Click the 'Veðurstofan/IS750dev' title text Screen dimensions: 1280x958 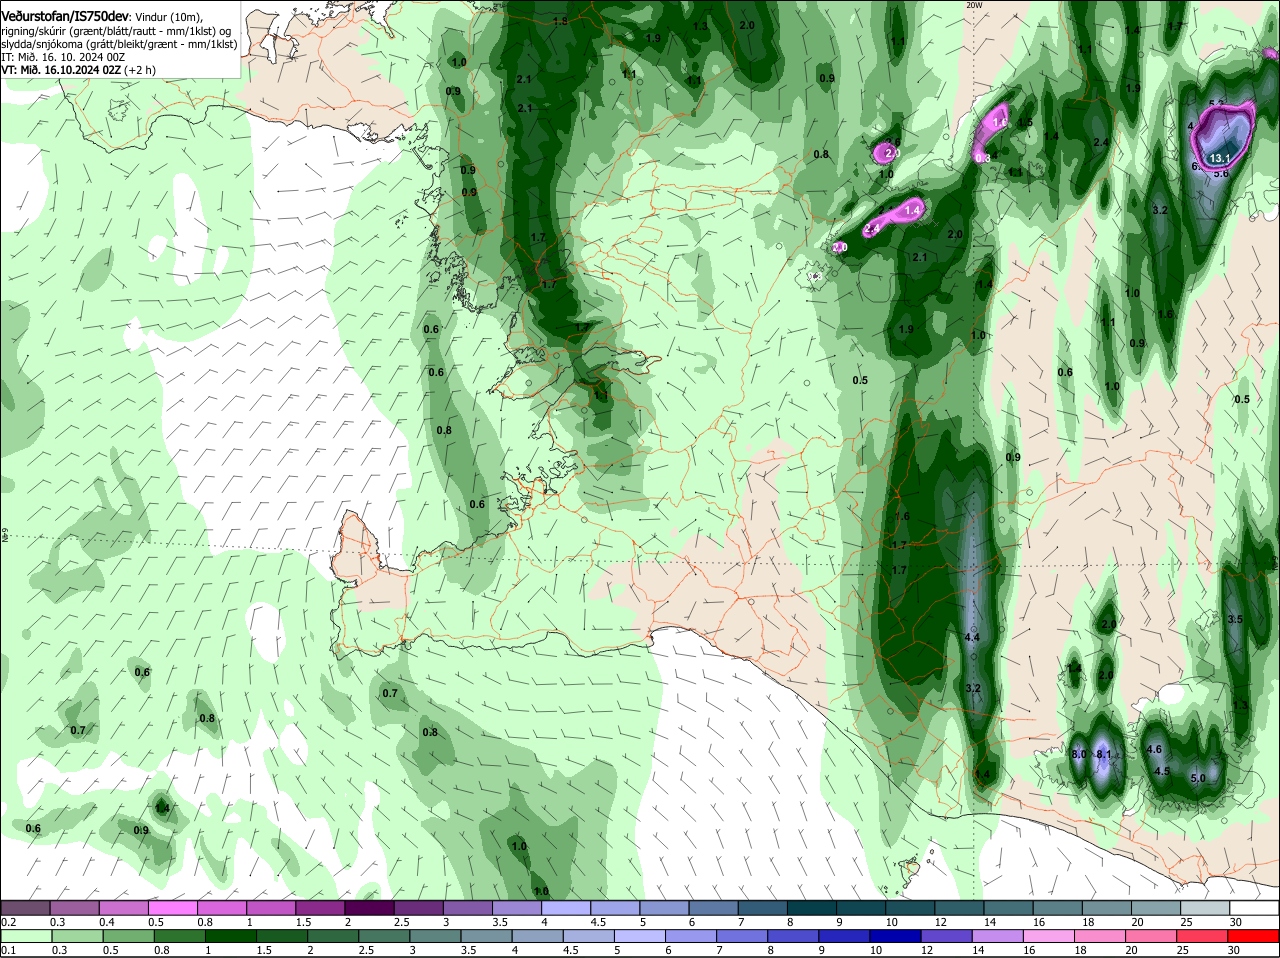click(x=64, y=17)
